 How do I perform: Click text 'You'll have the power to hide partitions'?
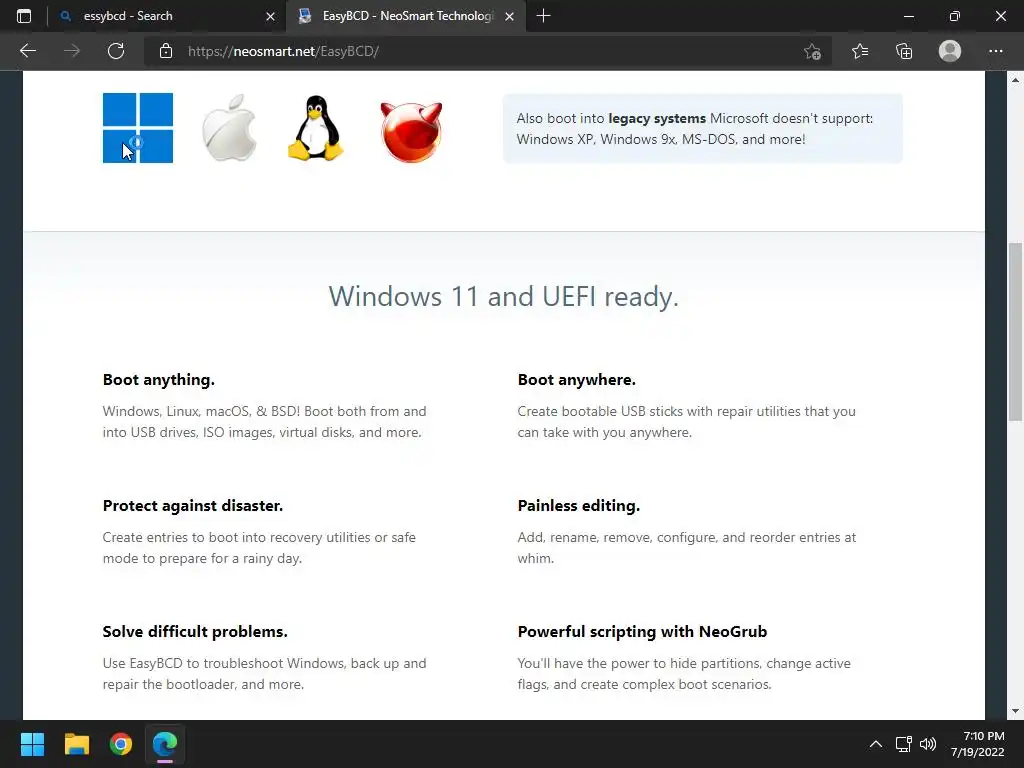[x=639, y=664]
